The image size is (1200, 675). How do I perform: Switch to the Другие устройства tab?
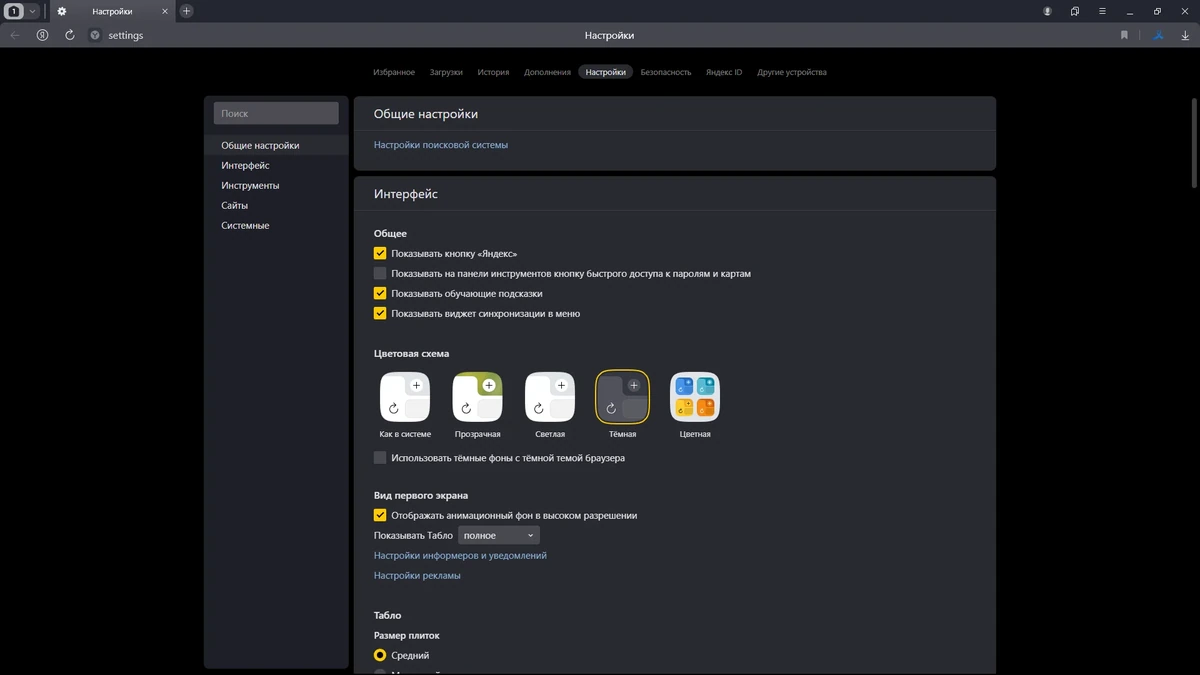[792, 72]
